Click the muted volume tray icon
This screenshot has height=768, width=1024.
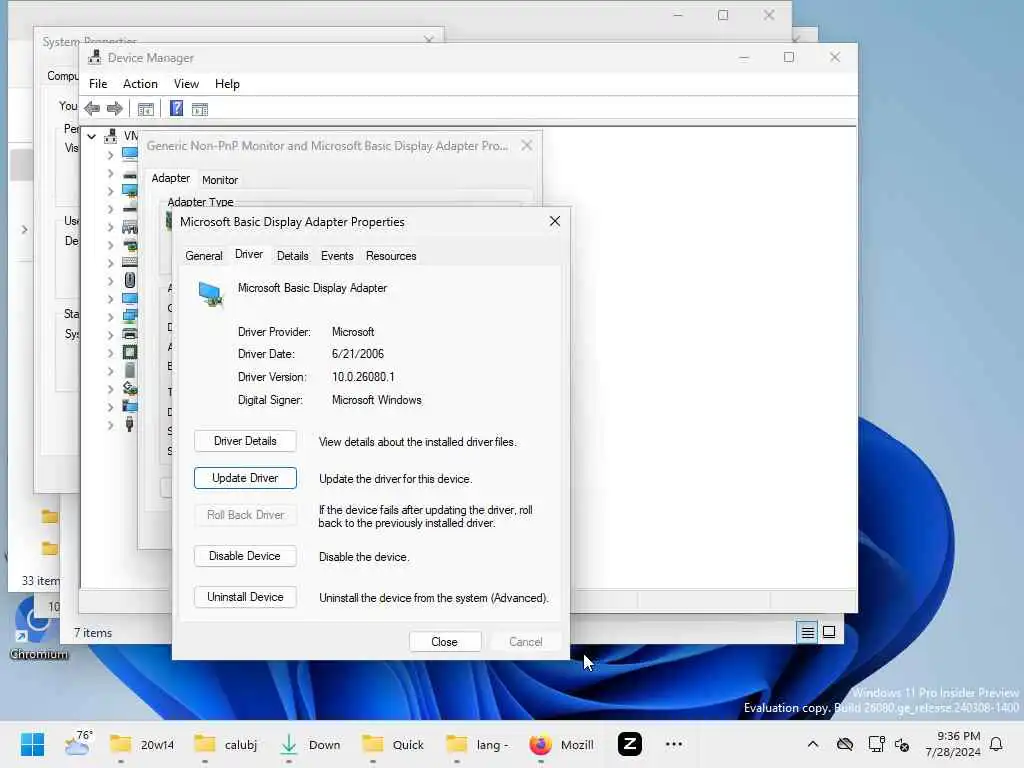903,744
